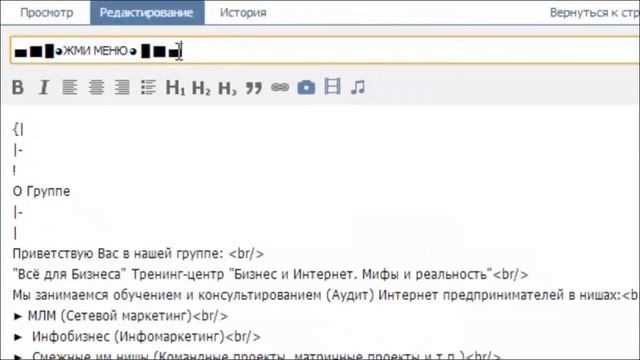Align text to the right
The height and width of the screenshot is (360, 640).
point(122,87)
